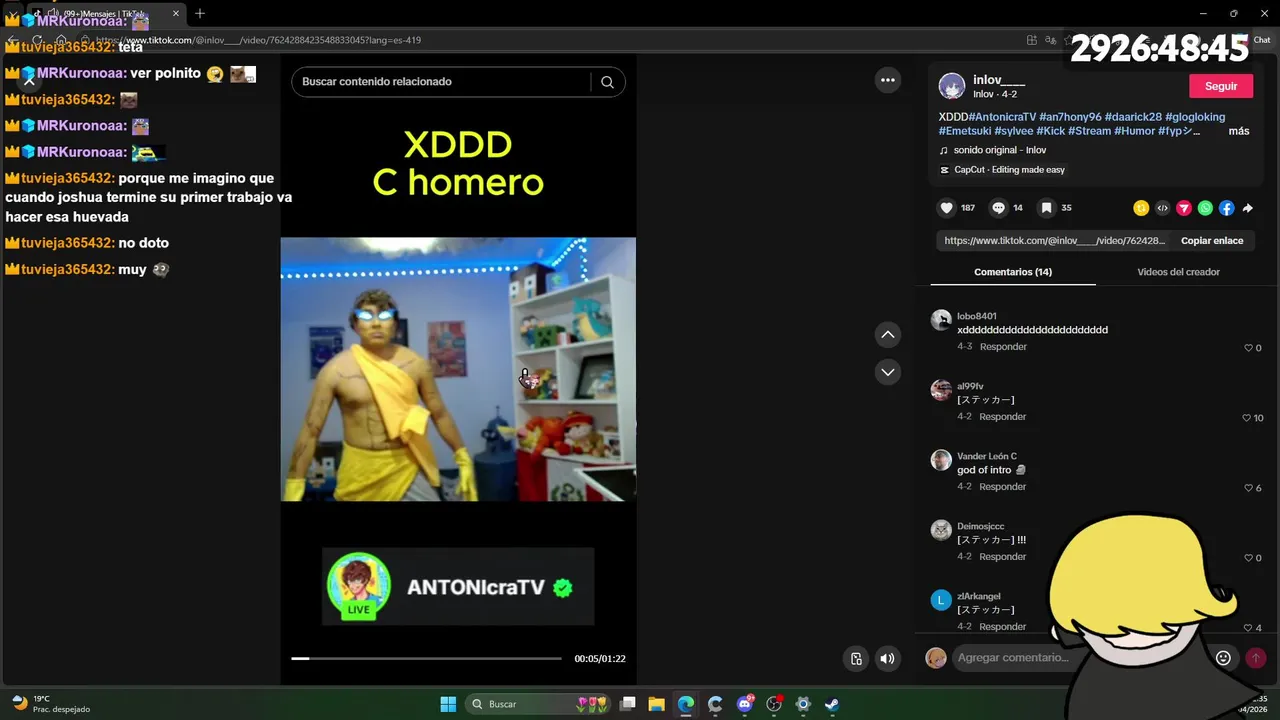Screen dimensions: 1280x720
Task: Open the Windows Start menu
Action: (448, 704)
